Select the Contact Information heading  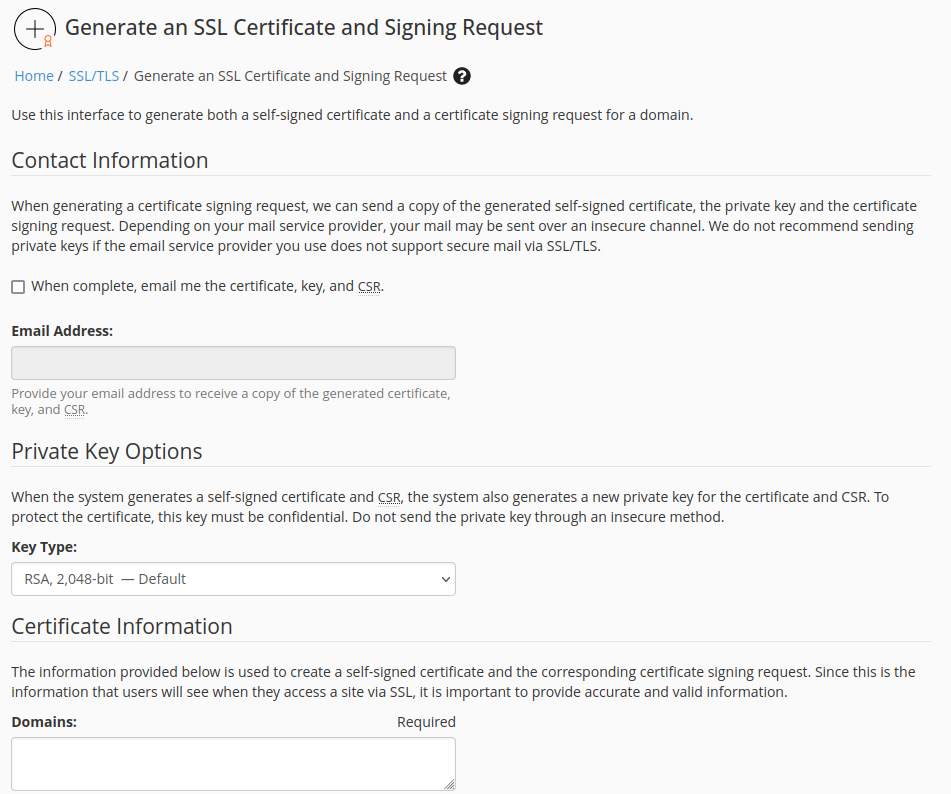110,161
